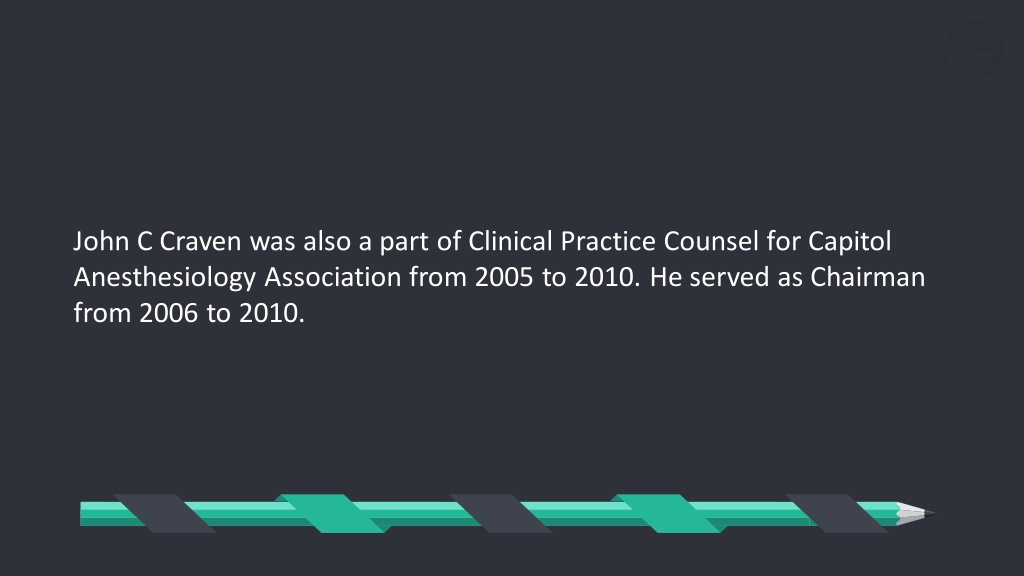Click the sharpened graphite tip of the pencil
1024x576 pixels.
[931, 514]
